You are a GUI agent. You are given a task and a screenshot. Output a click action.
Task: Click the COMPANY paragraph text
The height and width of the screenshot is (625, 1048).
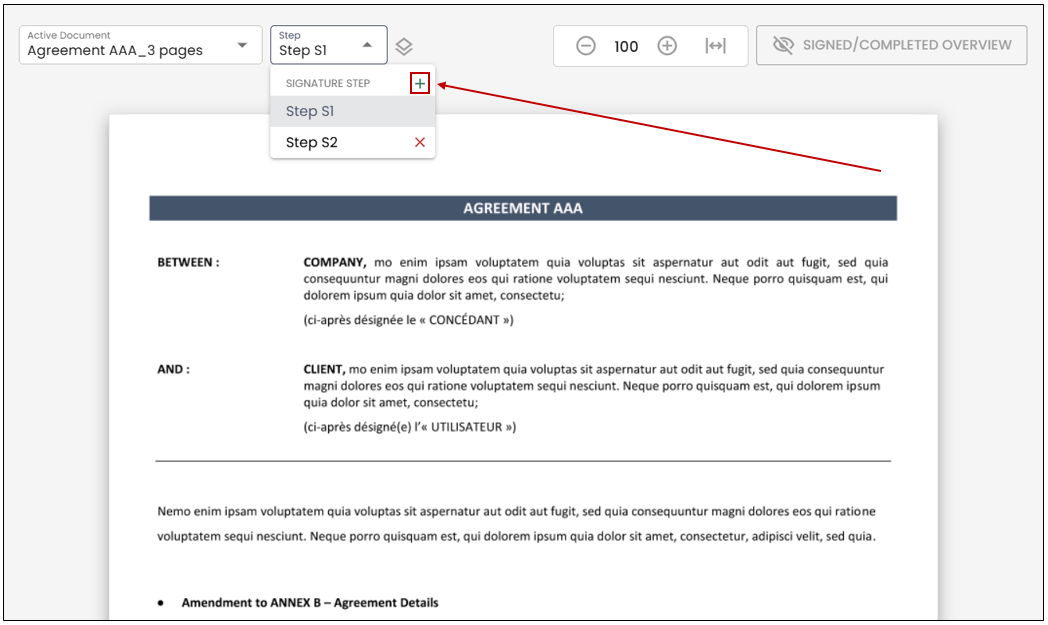pos(596,279)
